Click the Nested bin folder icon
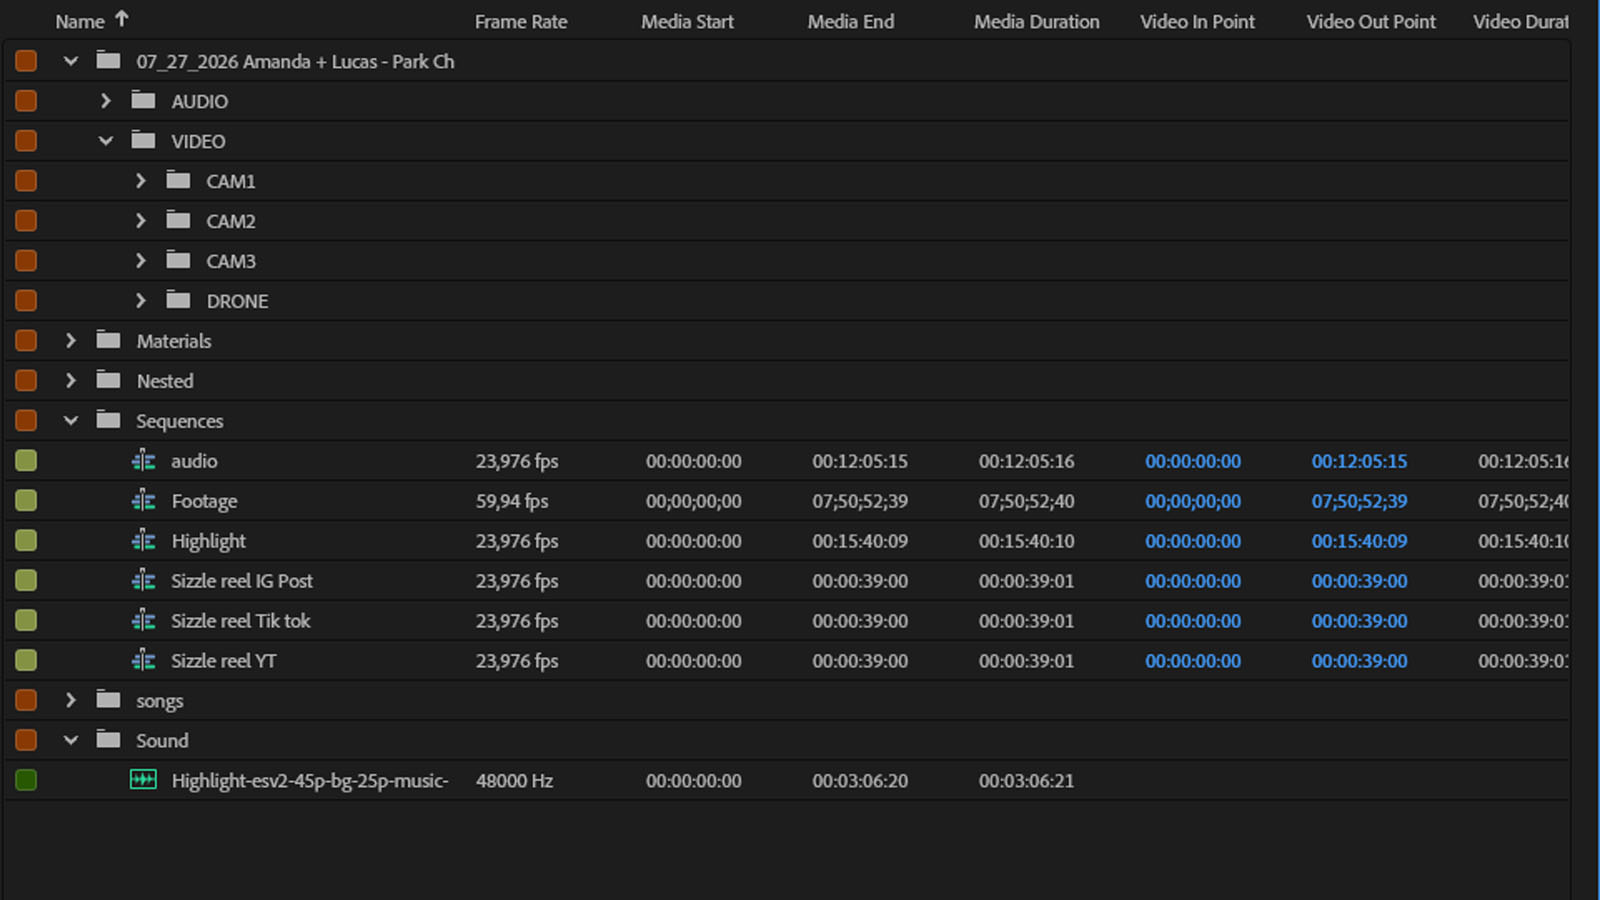The image size is (1600, 900). (x=108, y=380)
